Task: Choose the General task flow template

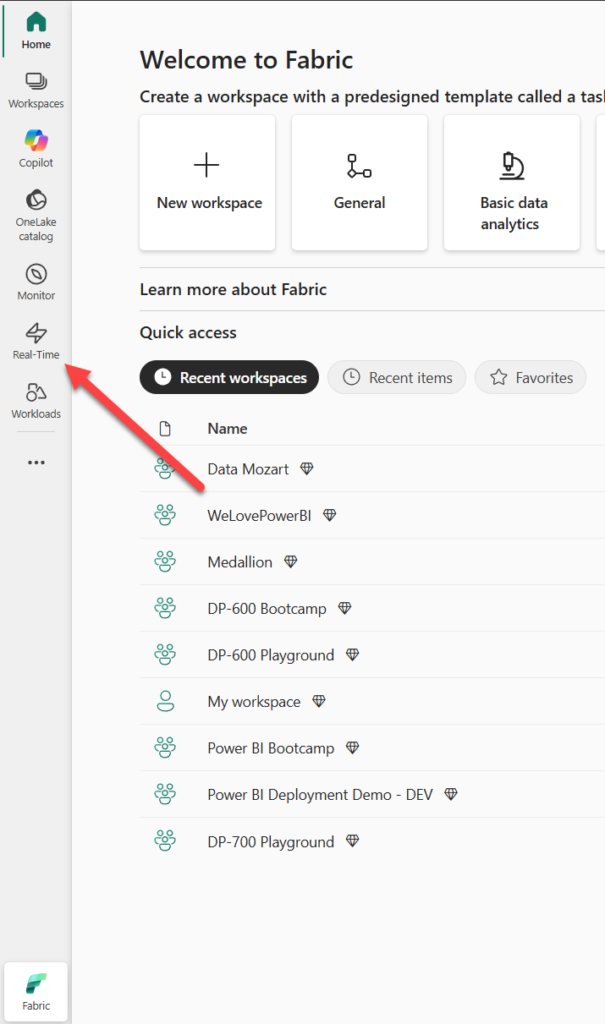Action: click(x=359, y=182)
